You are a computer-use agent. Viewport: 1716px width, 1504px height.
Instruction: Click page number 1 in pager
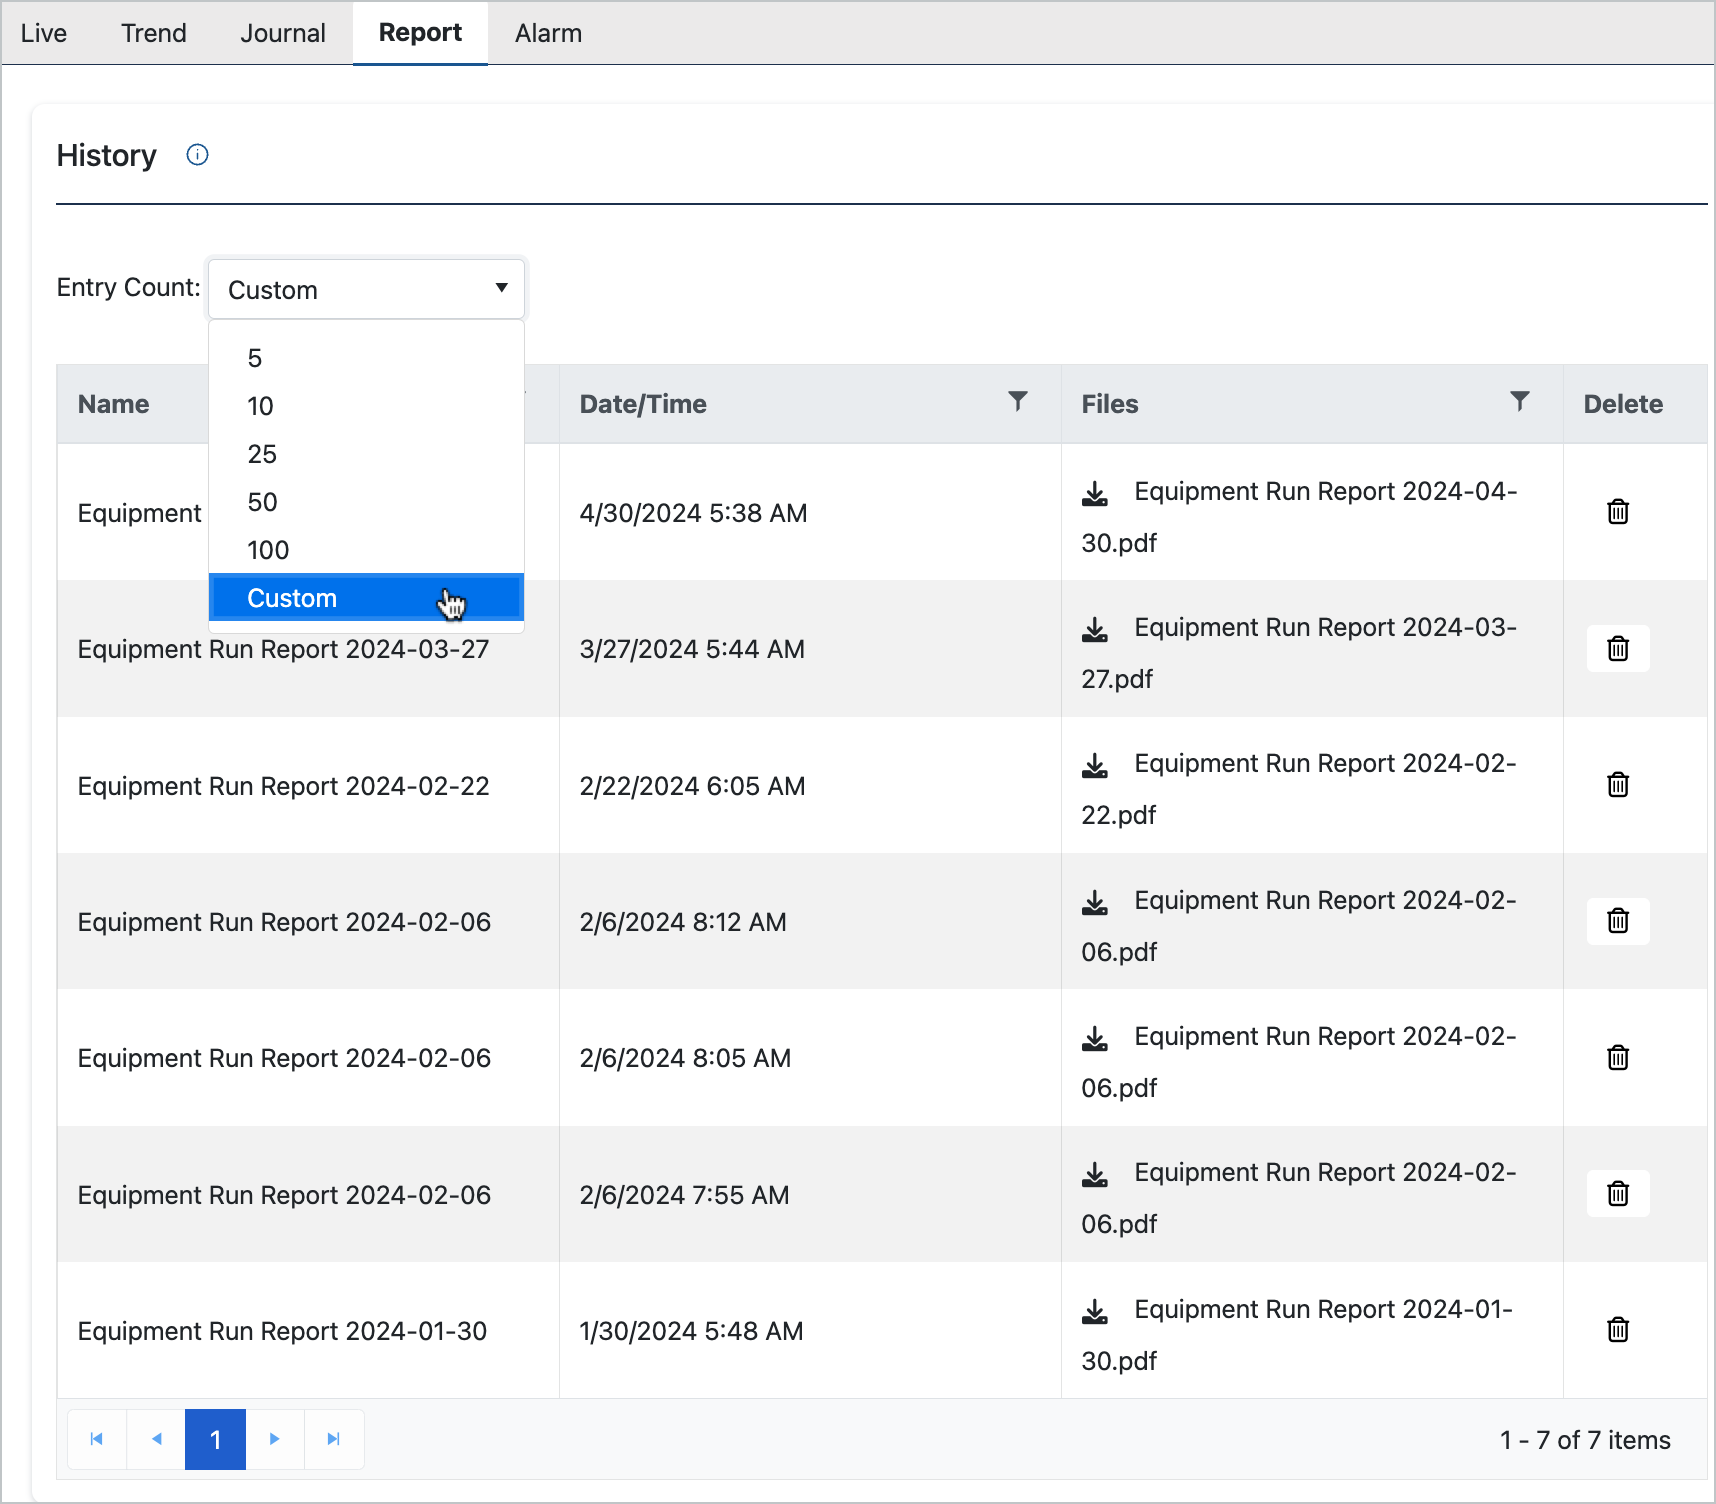coord(215,1439)
